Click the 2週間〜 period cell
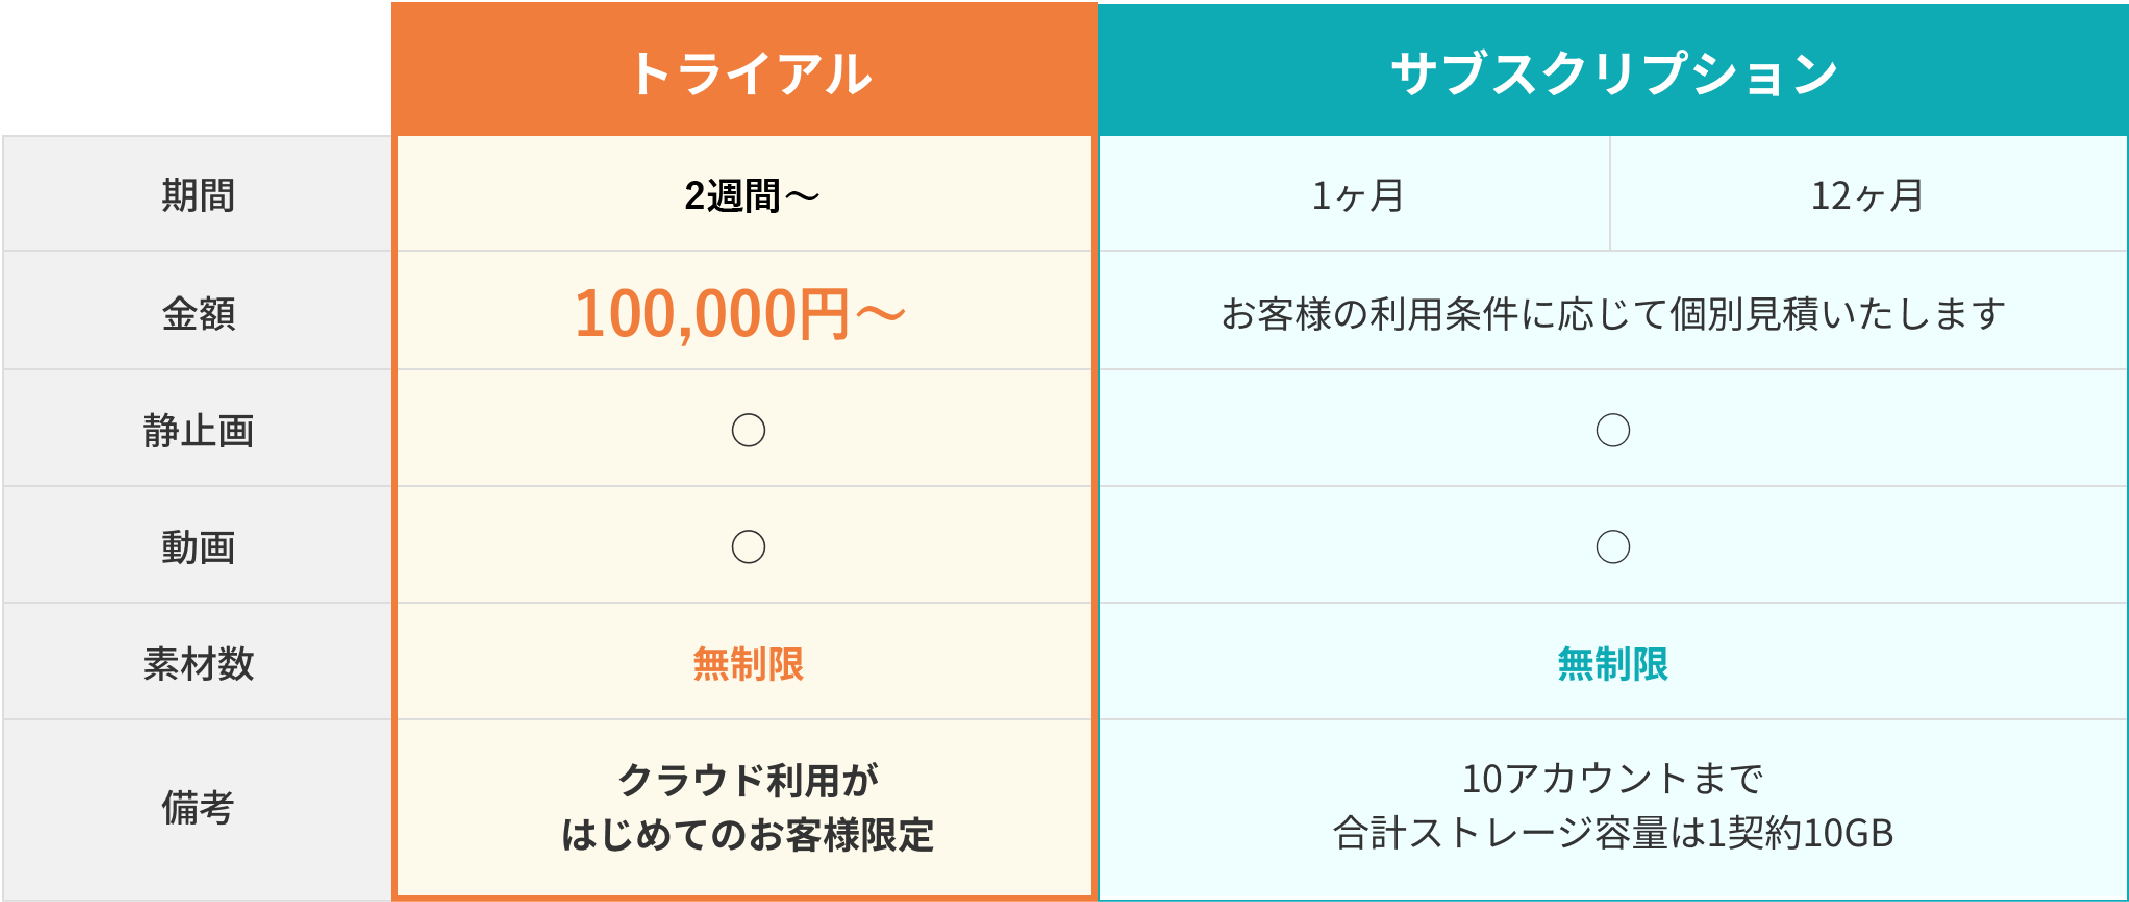The image size is (2129, 902). tap(750, 196)
